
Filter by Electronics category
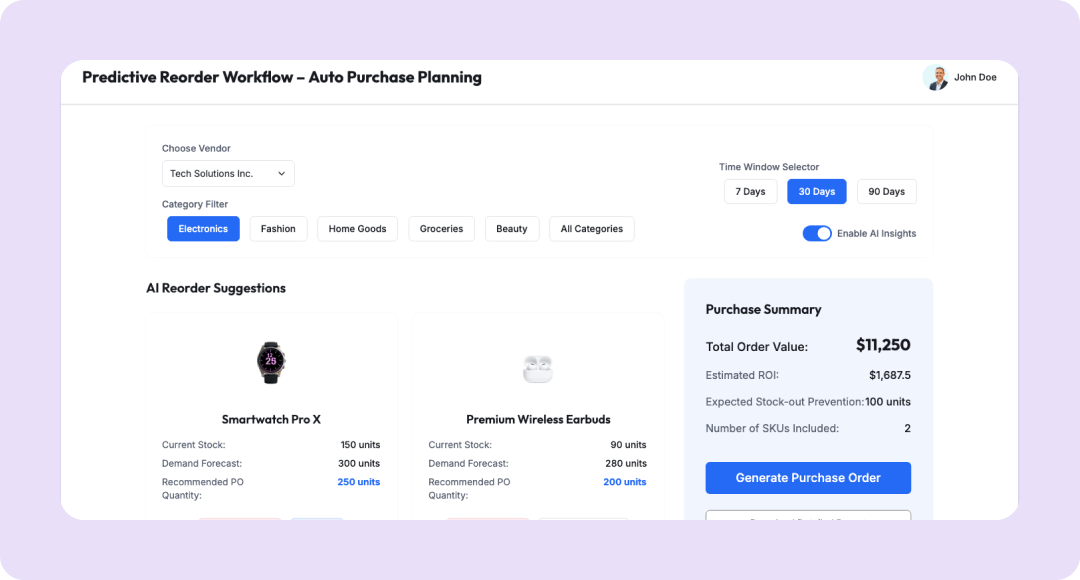(x=203, y=229)
